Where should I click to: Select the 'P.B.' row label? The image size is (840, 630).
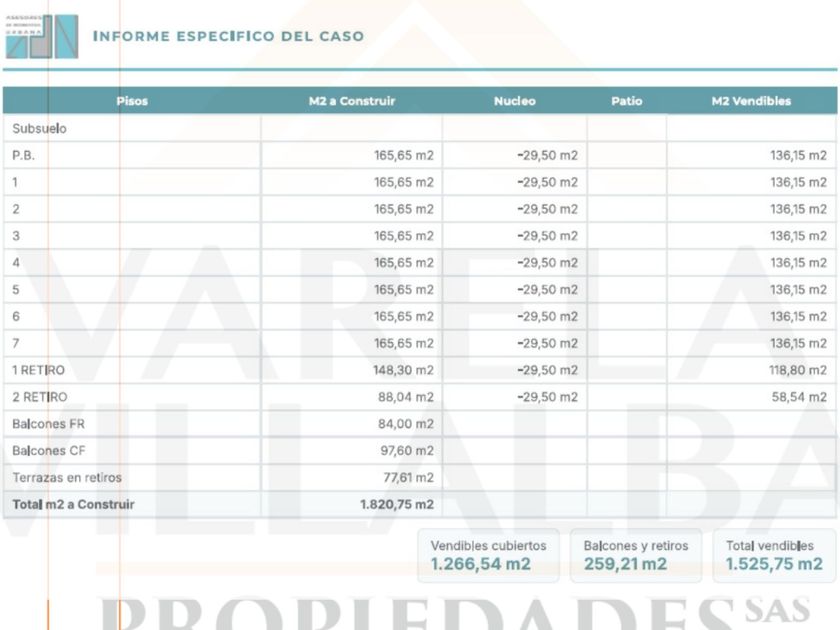(x=24, y=155)
